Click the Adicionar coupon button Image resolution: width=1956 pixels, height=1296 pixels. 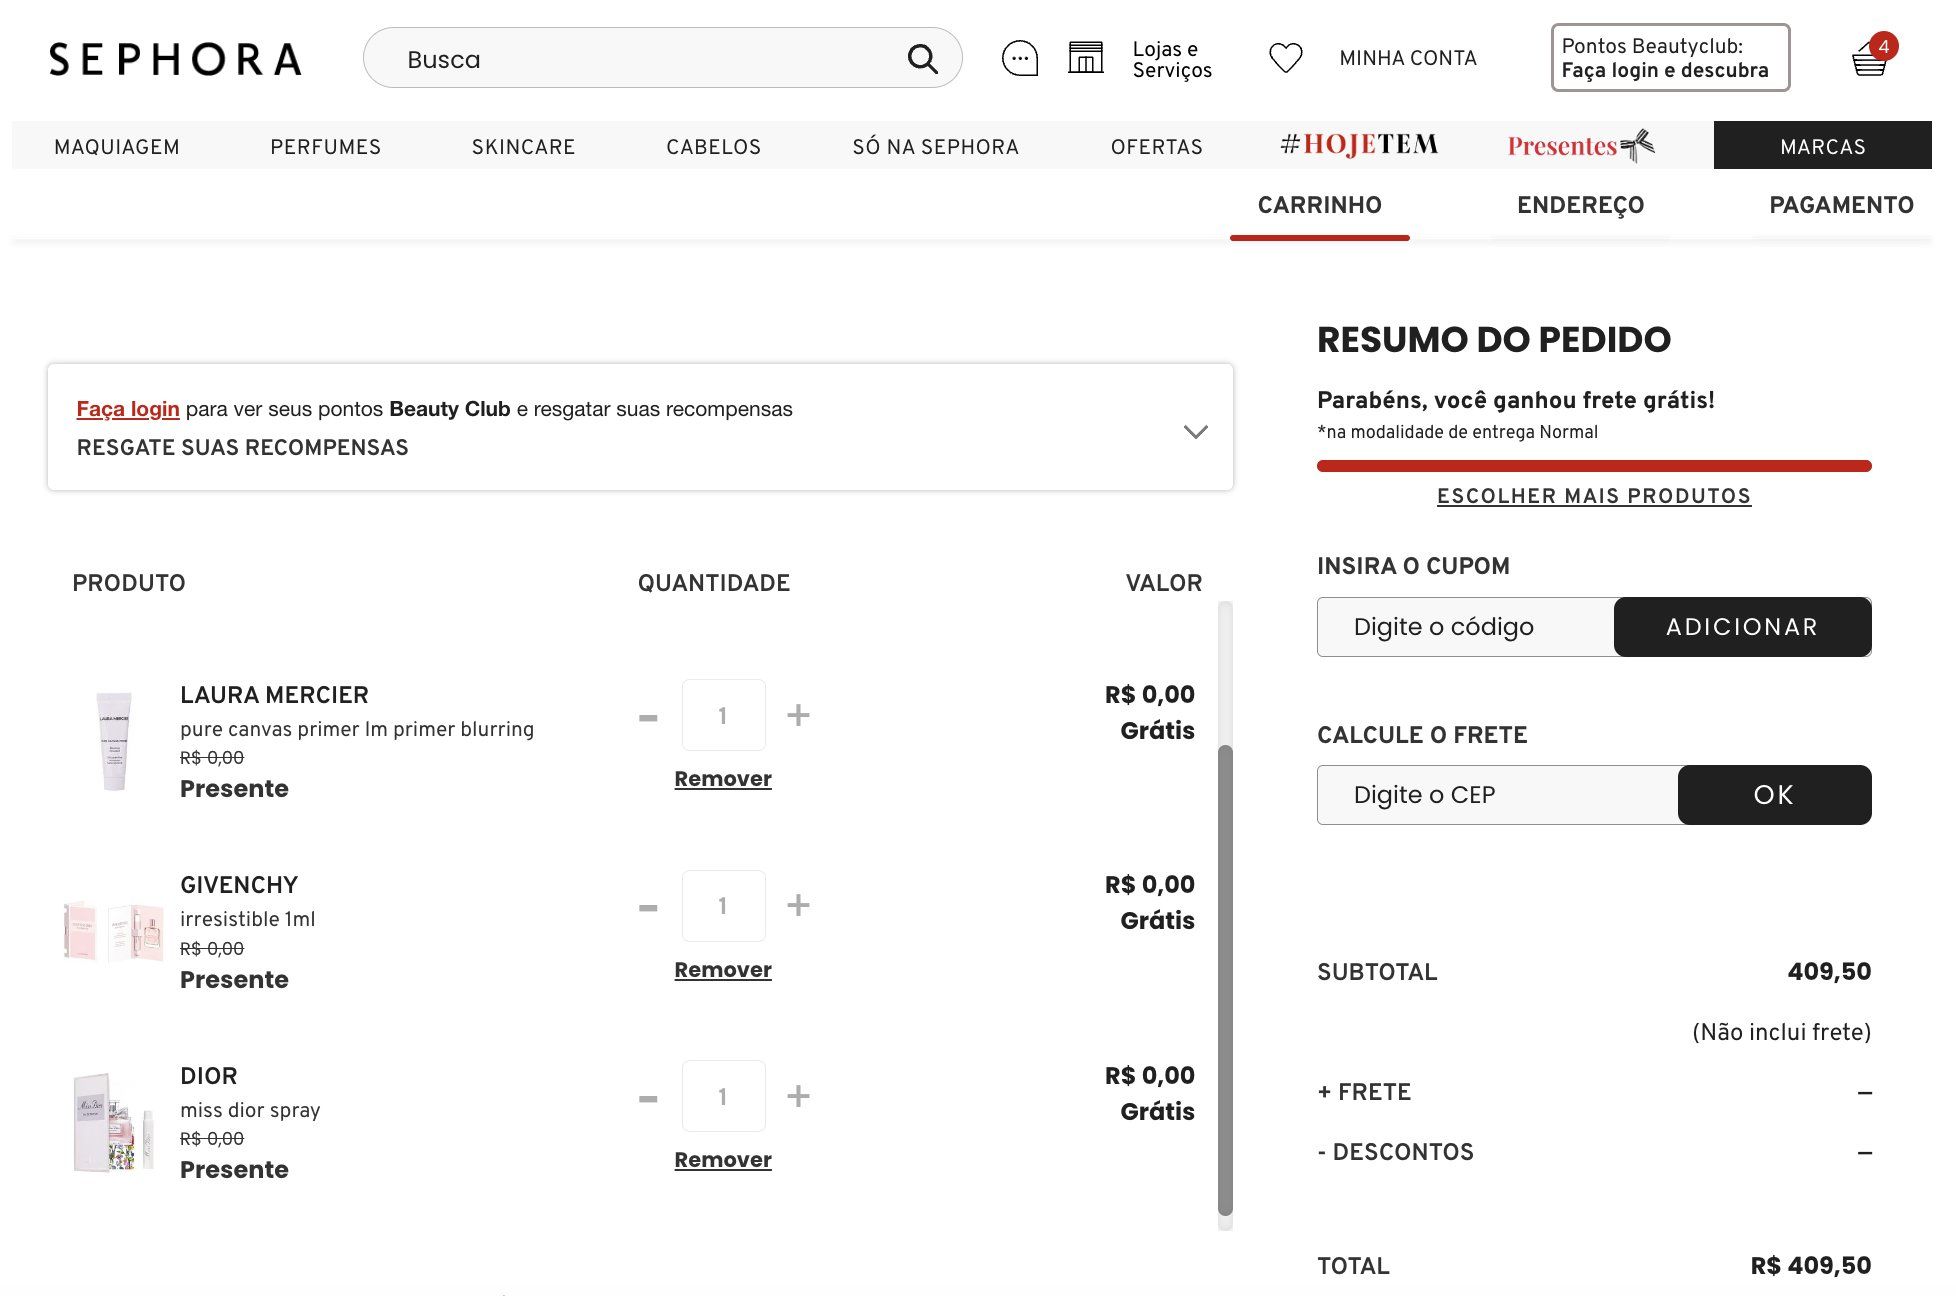click(x=1742, y=627)
